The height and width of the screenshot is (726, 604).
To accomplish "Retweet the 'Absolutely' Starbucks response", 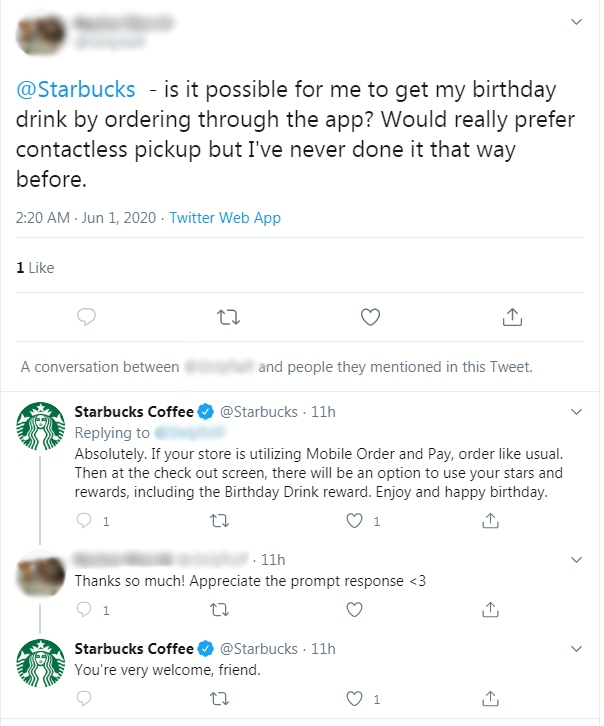I will [219, 521].
